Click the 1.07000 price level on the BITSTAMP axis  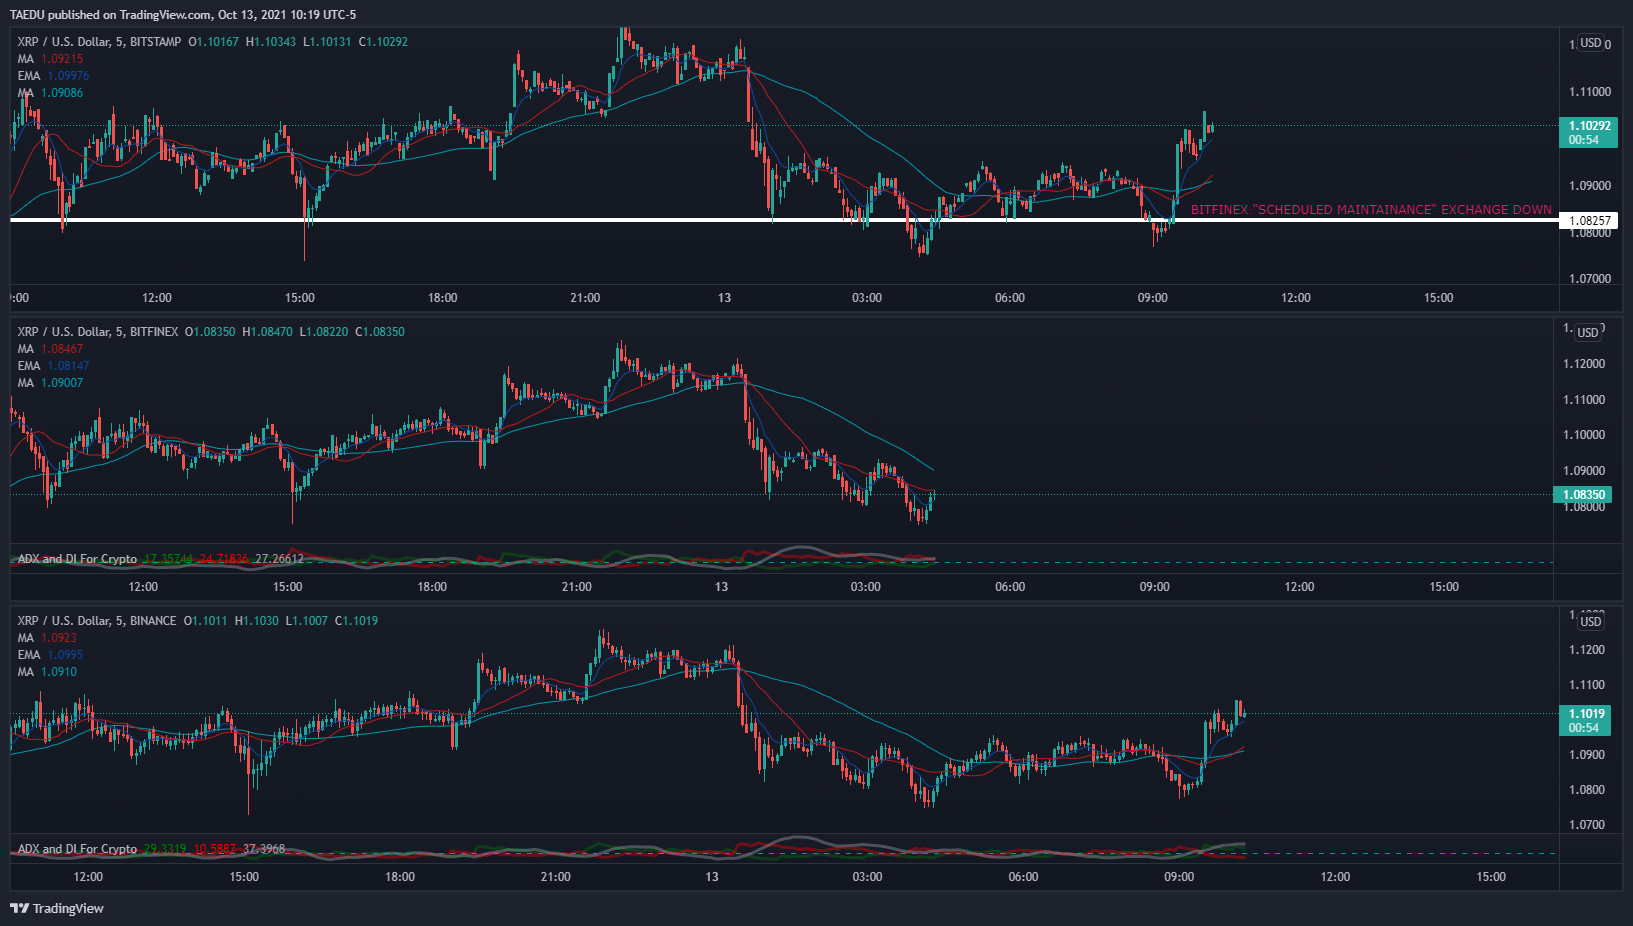click(x=1589, y=279)
